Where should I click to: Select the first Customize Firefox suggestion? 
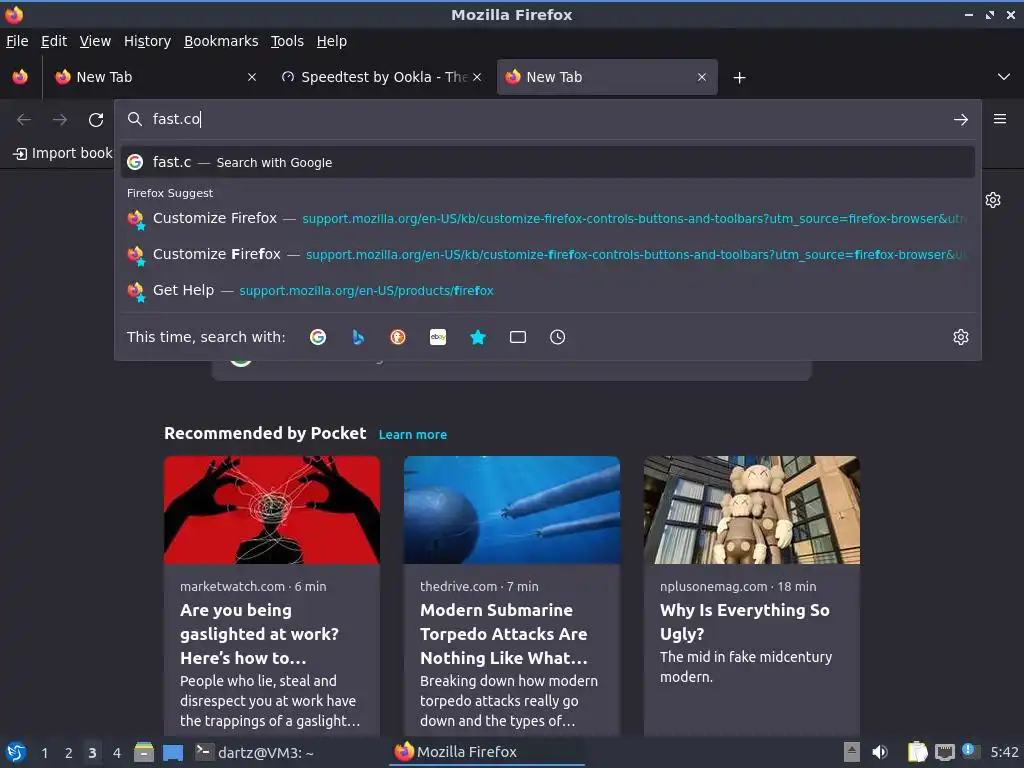[547, 218]
